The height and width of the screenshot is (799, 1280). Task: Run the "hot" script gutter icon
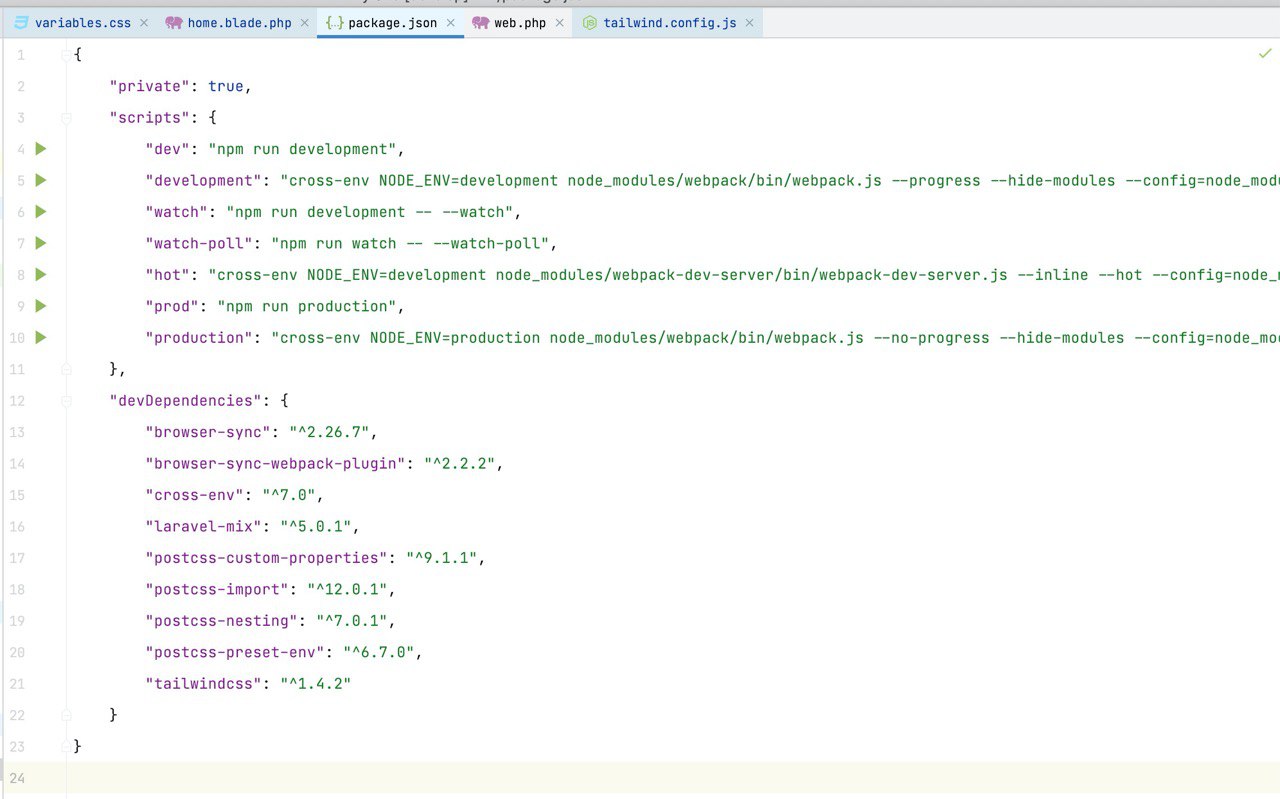41,274
